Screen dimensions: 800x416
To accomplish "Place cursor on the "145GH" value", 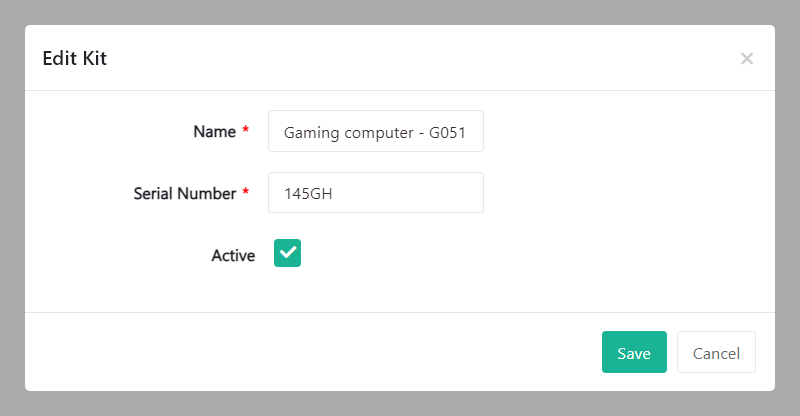I will coord(308,193).
